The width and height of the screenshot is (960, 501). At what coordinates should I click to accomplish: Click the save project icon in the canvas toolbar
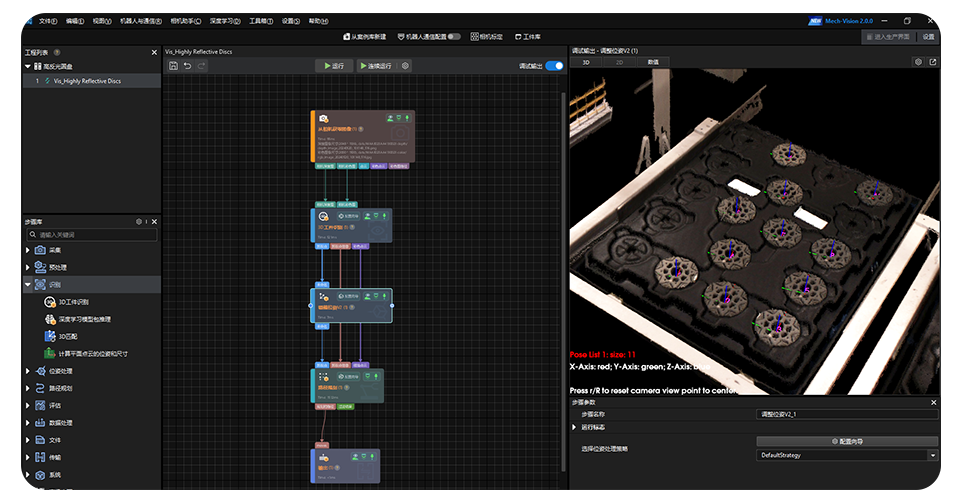coord(174,66)
